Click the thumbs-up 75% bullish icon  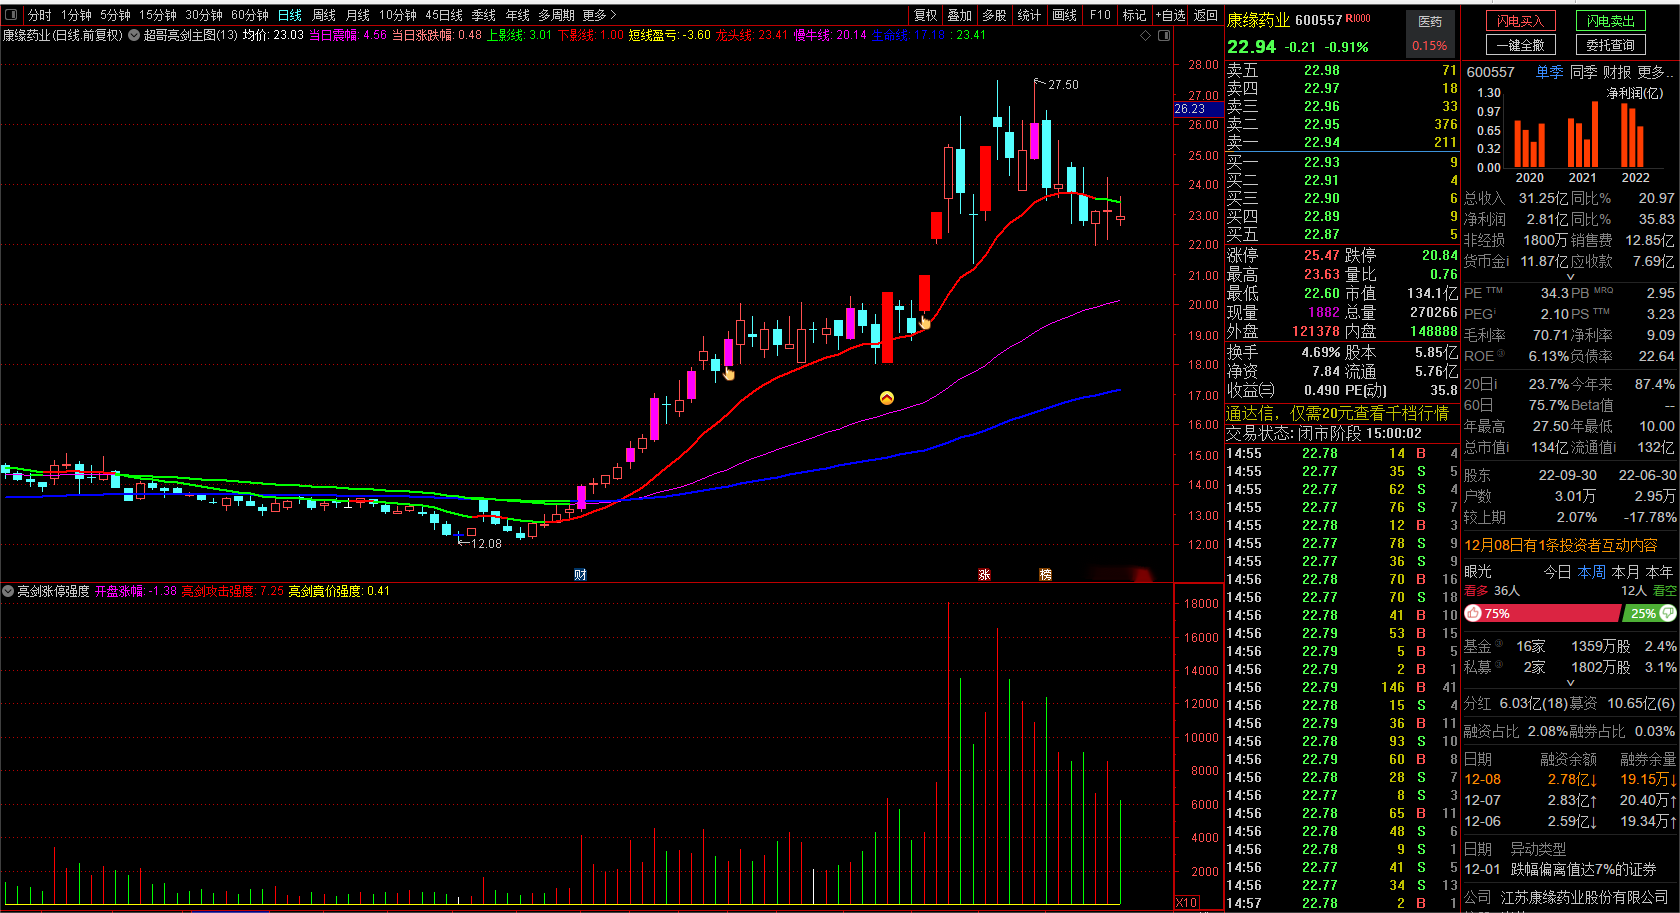pos(1473,613)
